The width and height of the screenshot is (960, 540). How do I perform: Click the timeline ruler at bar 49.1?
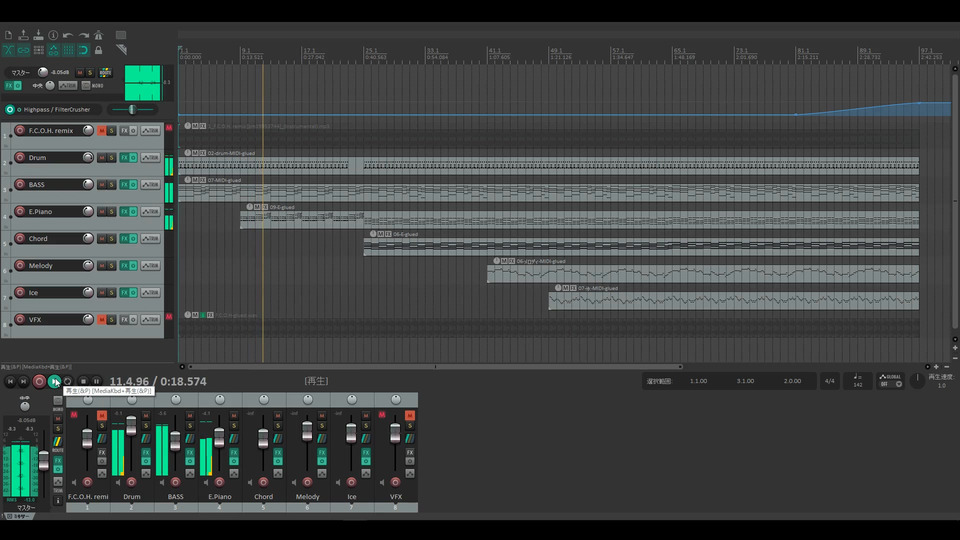(x=557, y=51)
